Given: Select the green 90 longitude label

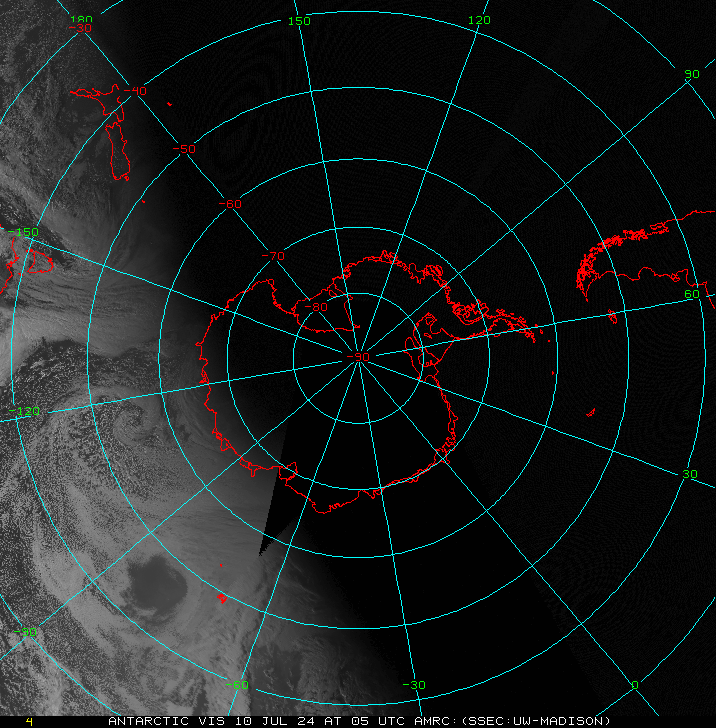Looking at the screenshot, I should tap(691, 75).
